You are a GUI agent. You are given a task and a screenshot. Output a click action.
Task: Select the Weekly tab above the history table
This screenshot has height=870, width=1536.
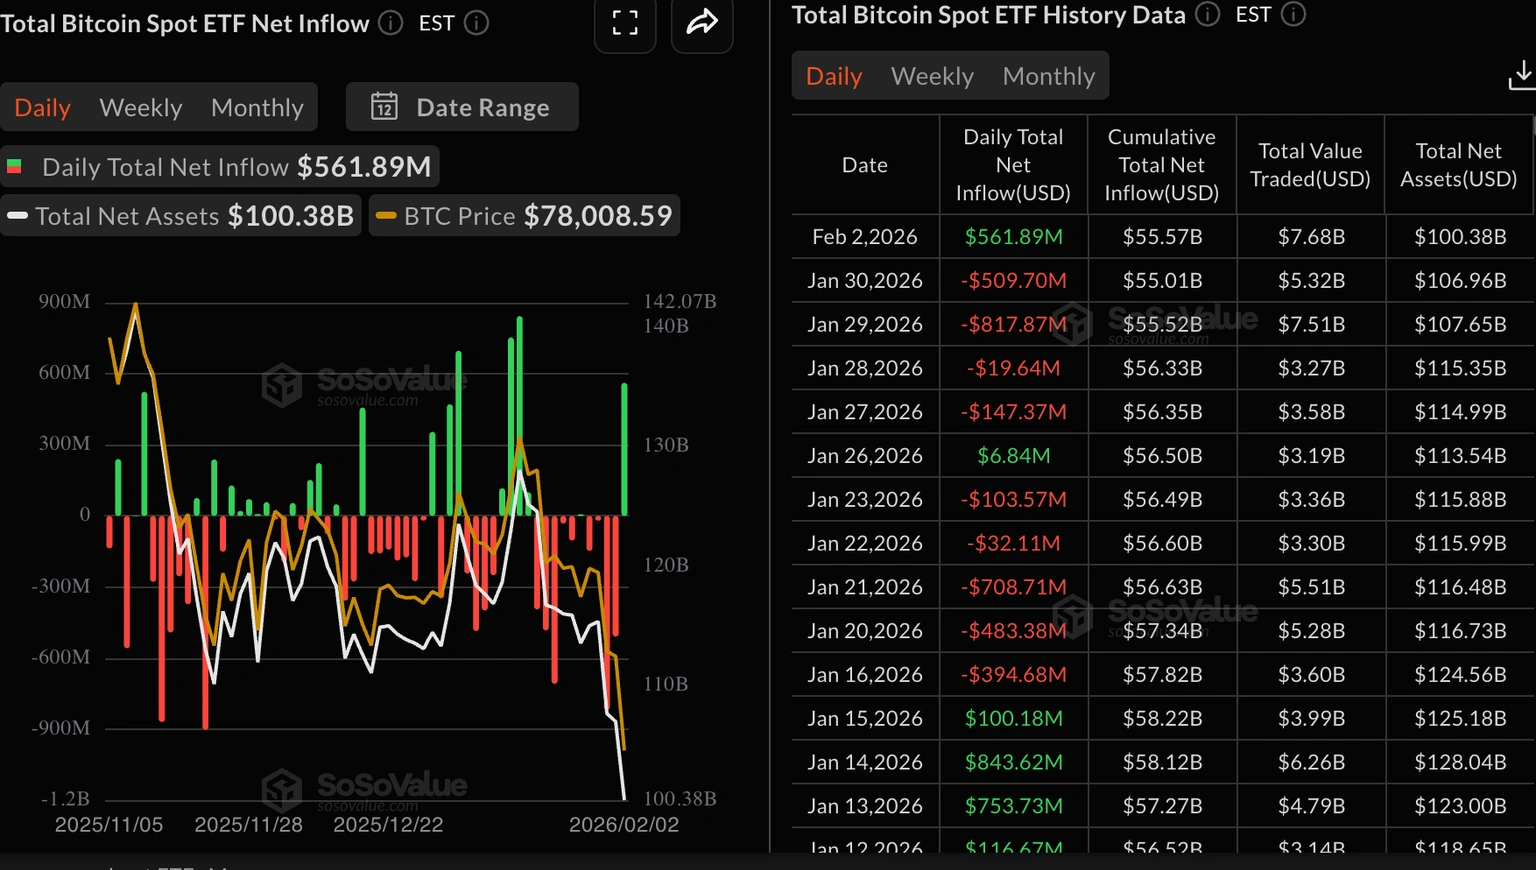(x=931, y=75)
